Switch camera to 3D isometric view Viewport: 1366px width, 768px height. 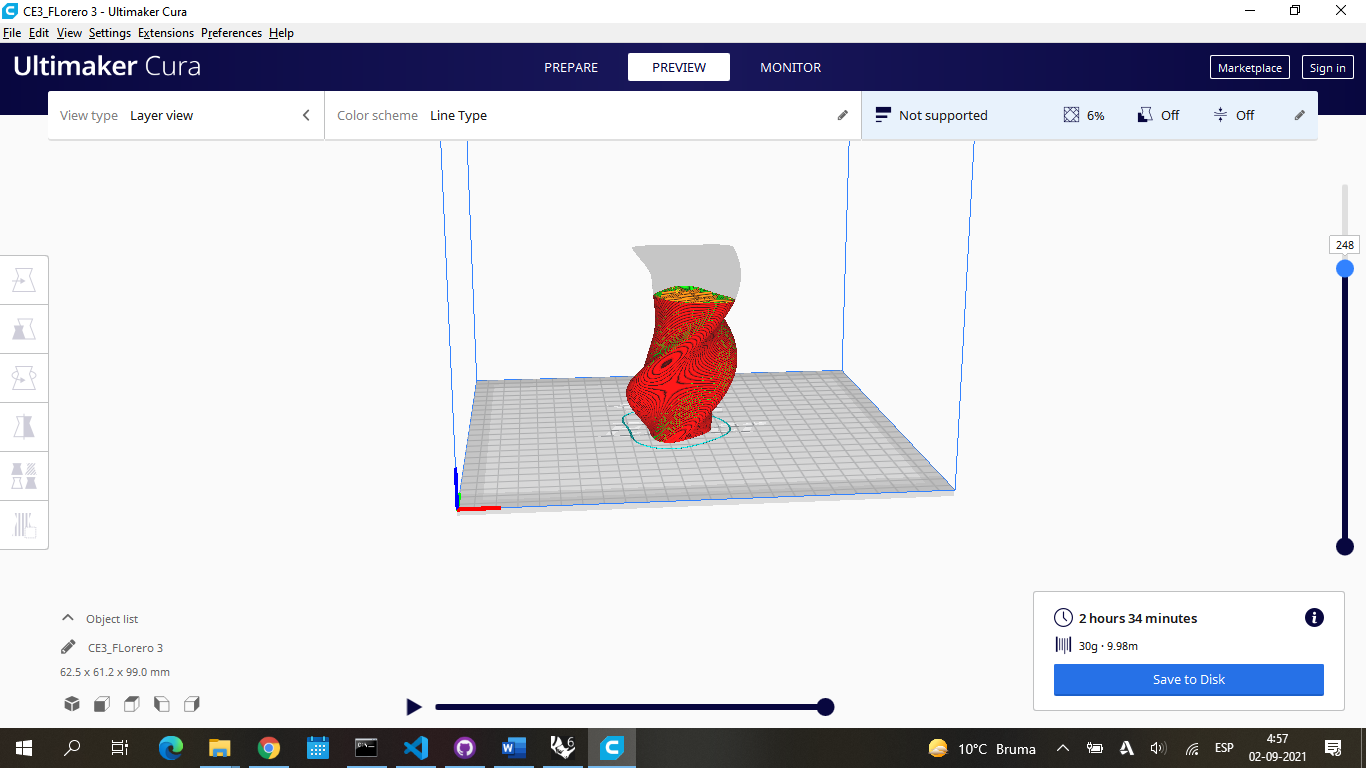tap(71, 703)
